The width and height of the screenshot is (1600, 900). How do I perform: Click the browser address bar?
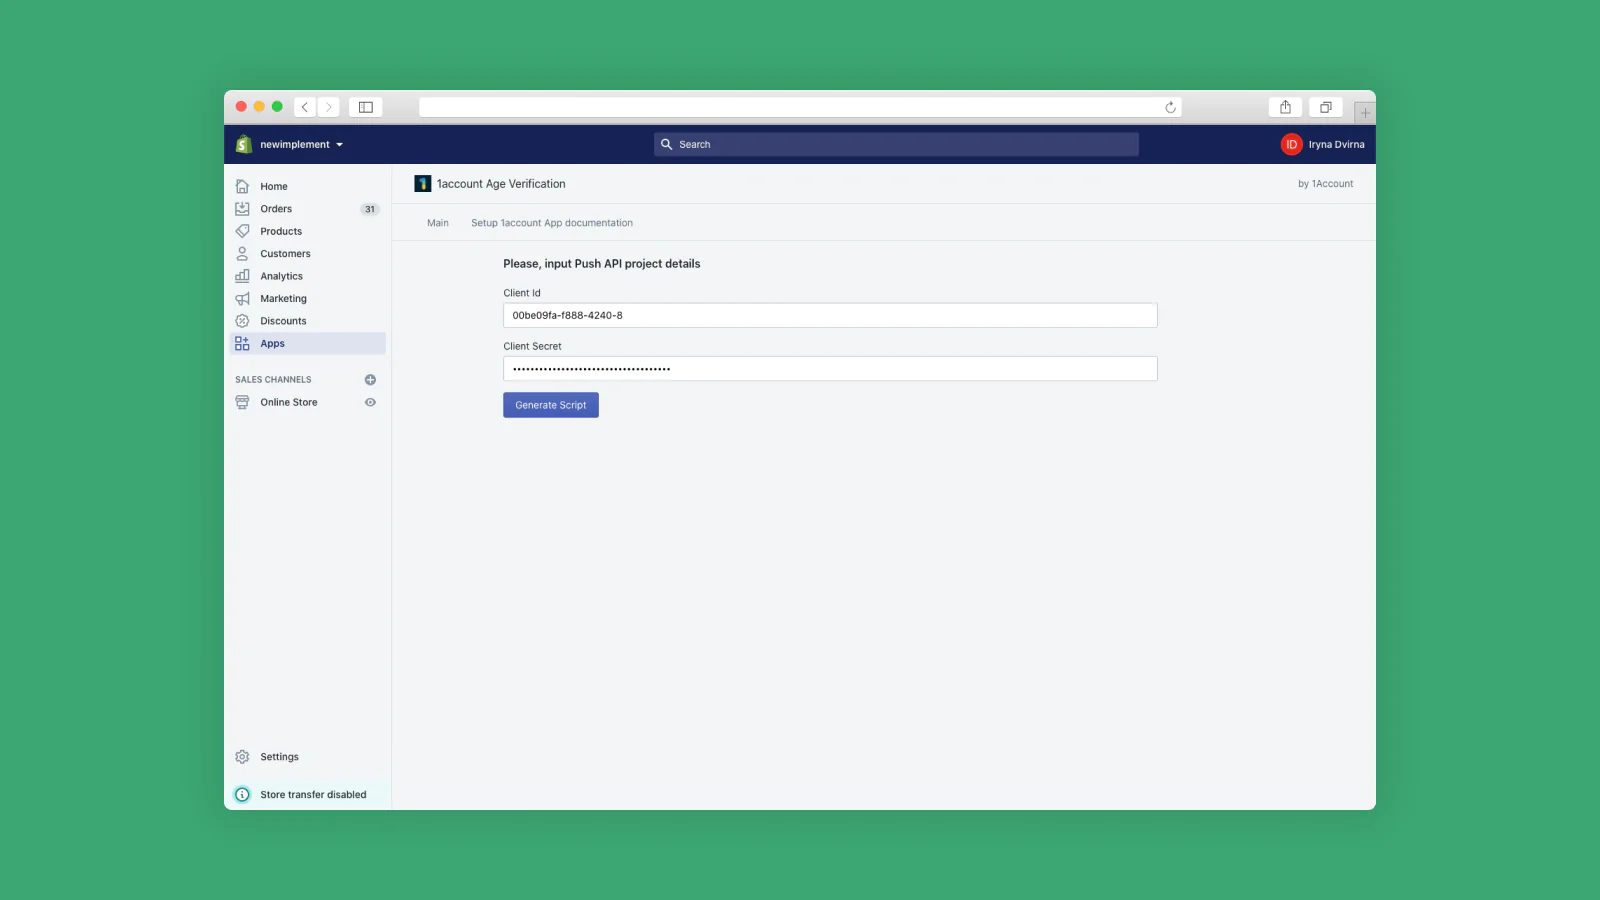(800, 107)
